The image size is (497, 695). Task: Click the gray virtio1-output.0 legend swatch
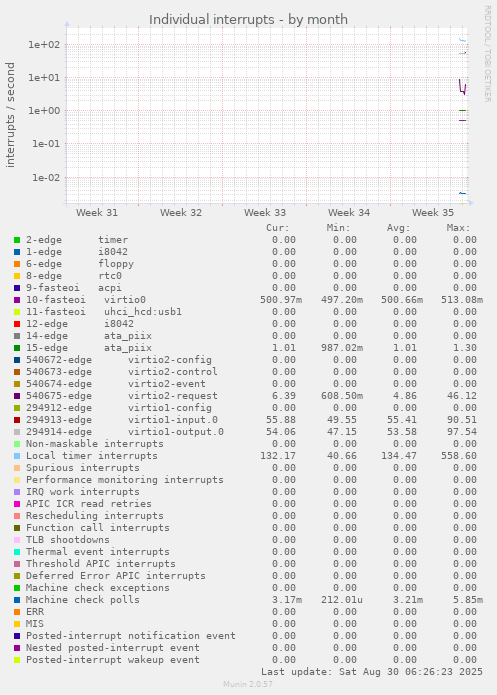coord(17,432)
